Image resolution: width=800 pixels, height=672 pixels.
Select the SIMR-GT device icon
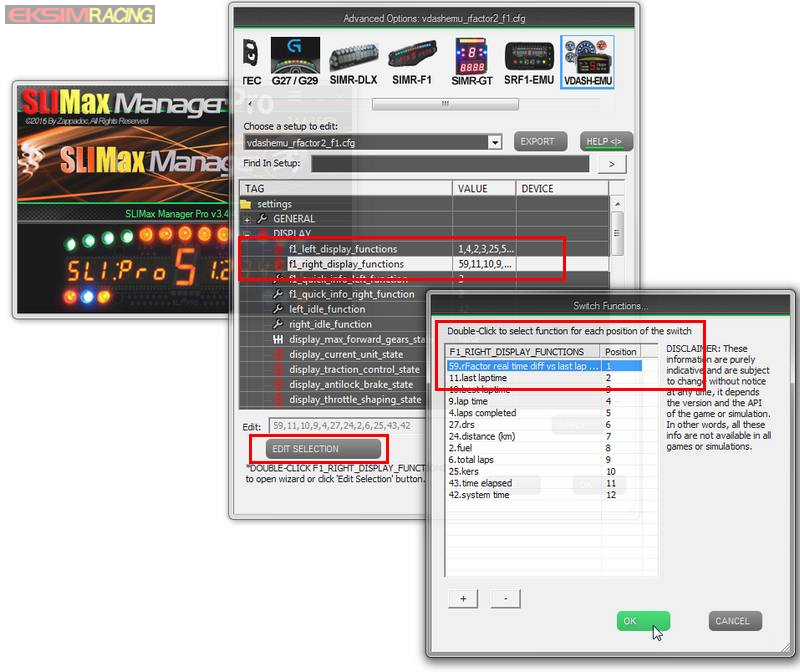pos(471,61)
